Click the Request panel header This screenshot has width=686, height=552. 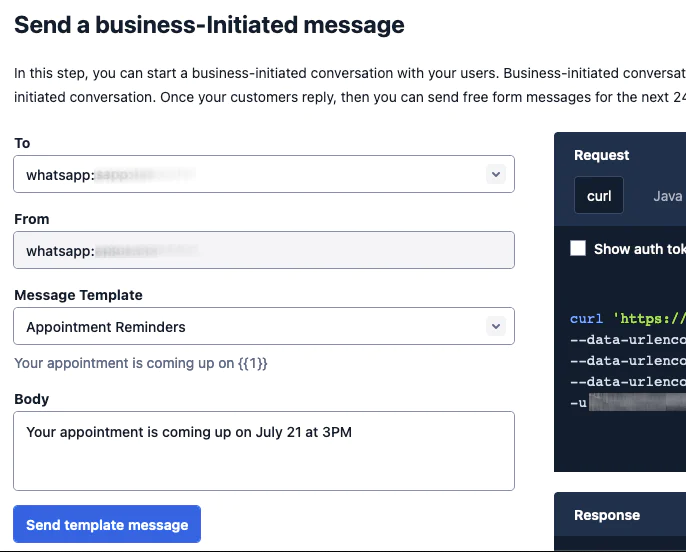pos(602,155)
